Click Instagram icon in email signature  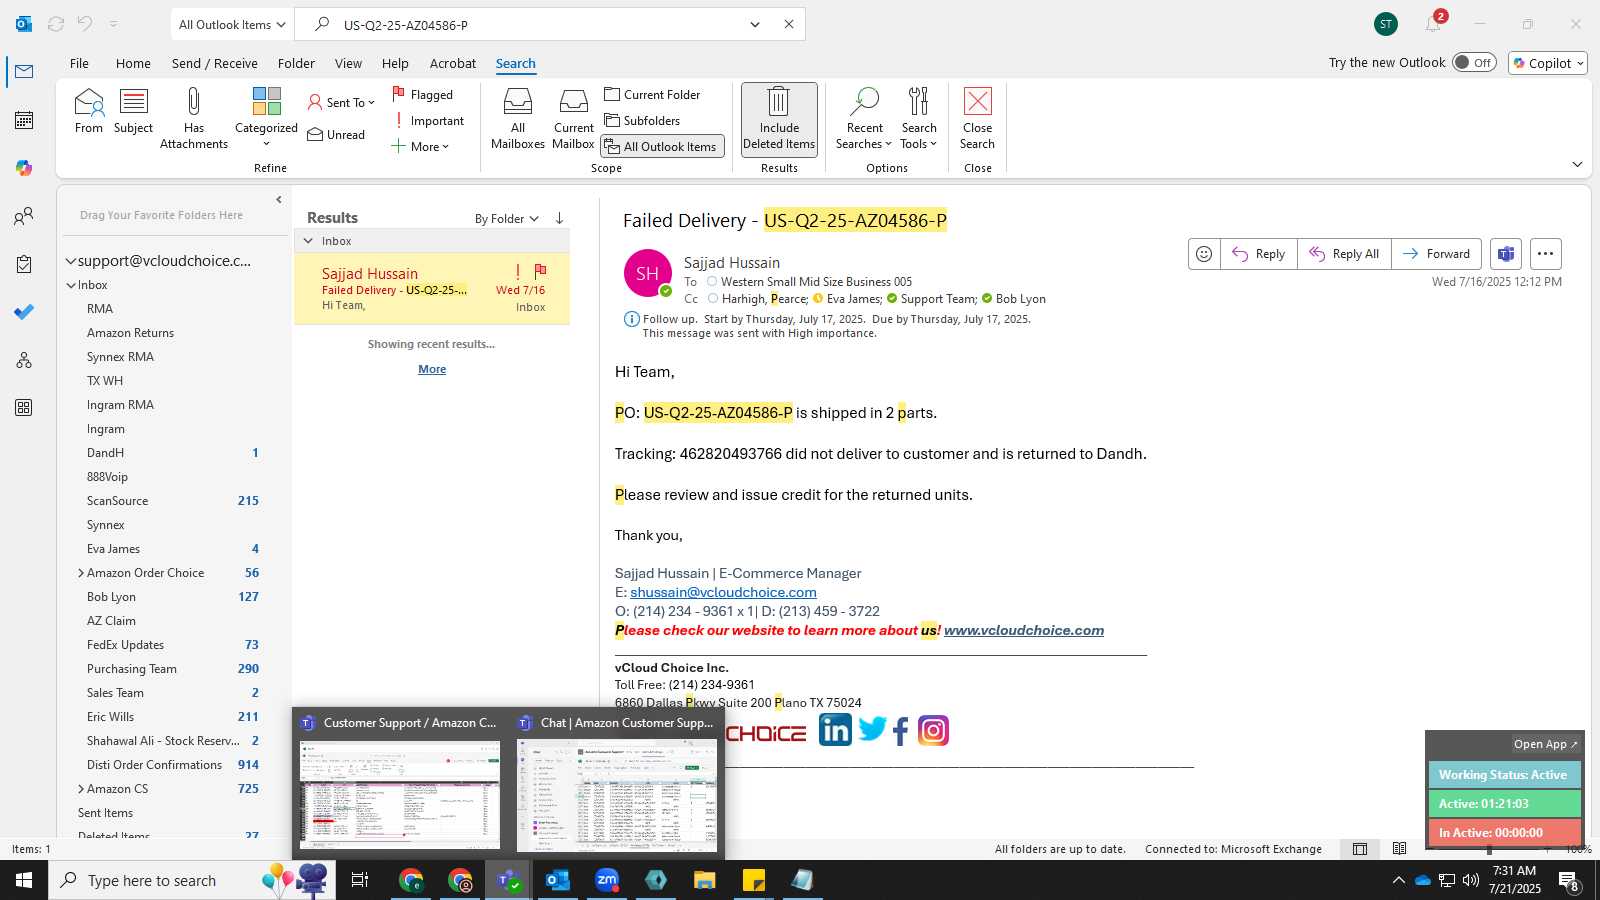[933, 731]
